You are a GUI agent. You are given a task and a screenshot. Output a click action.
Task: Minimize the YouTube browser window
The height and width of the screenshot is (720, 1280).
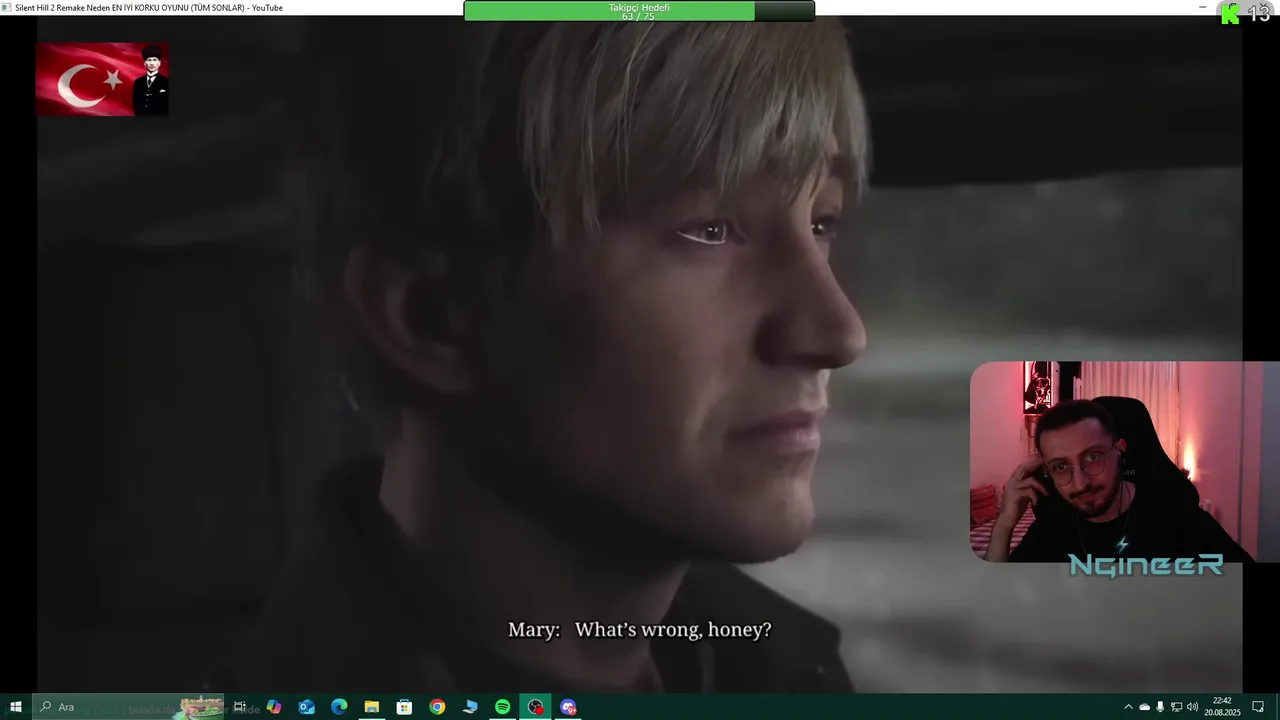(1202, 7)
